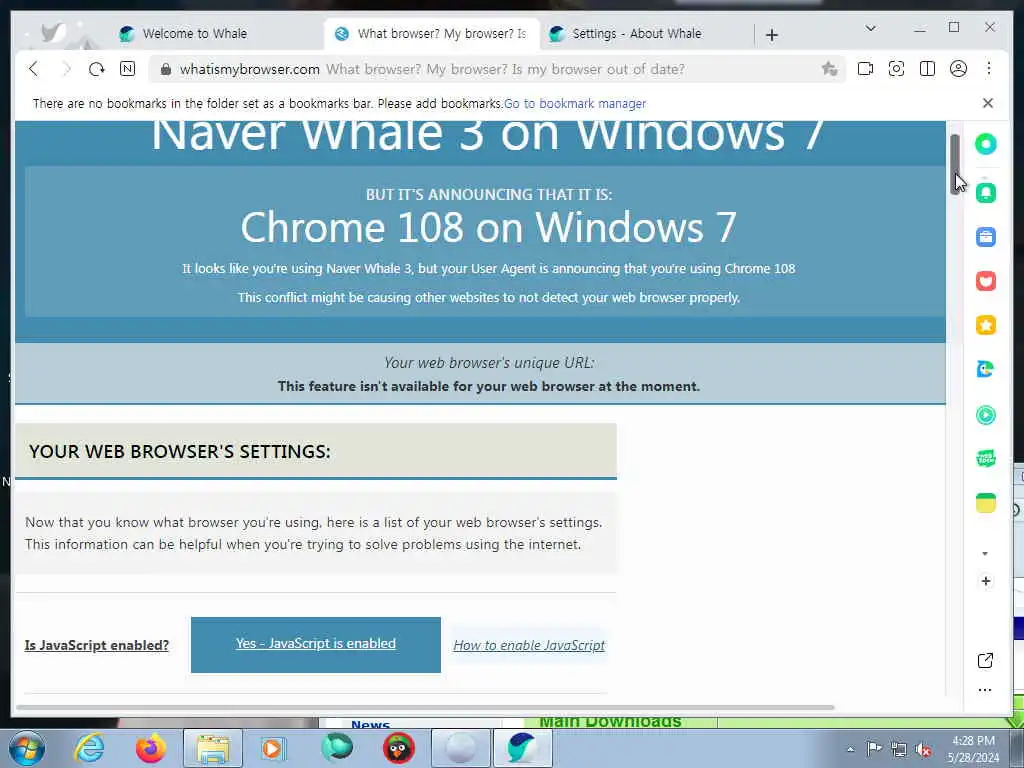Open Windows Media Player from taskbar
The image size is (1024, 768).
(x=272, y=748)
